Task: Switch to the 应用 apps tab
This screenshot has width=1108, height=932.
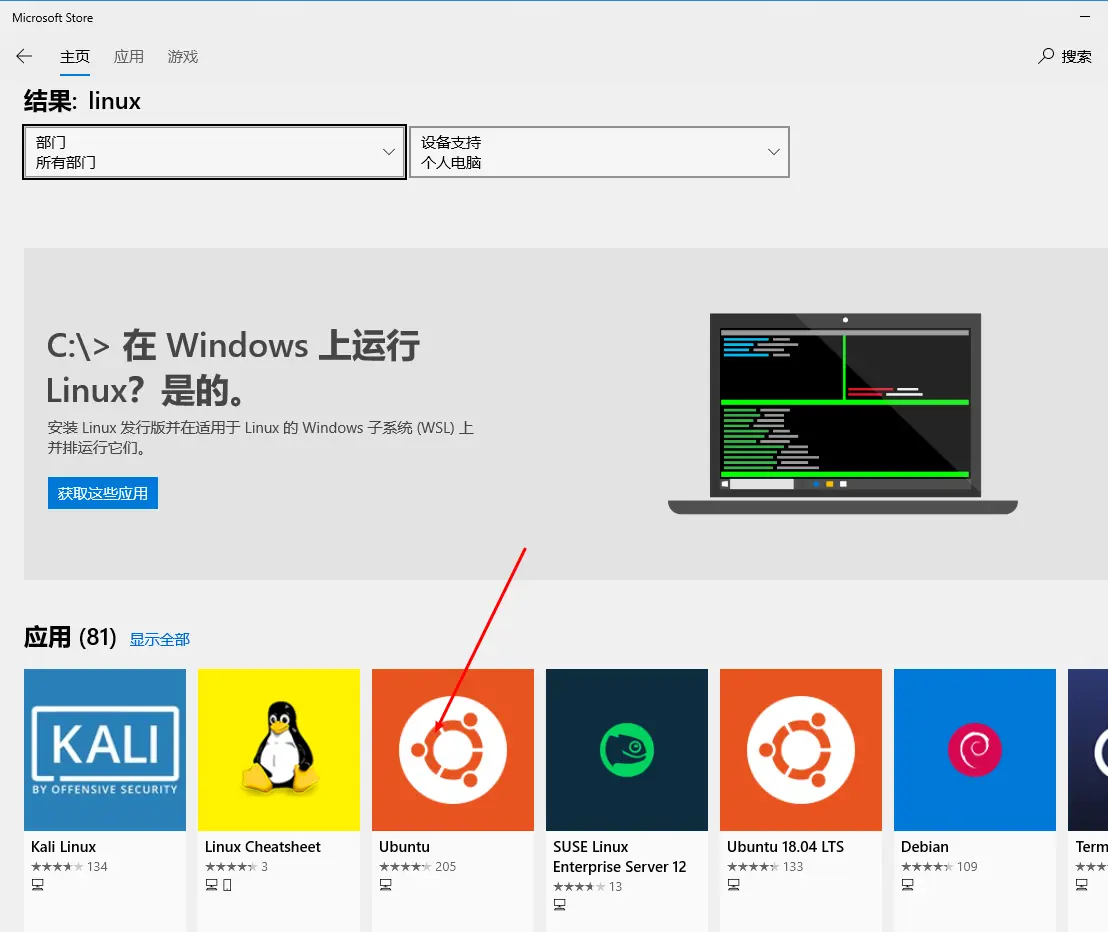Action: (129, 57)
